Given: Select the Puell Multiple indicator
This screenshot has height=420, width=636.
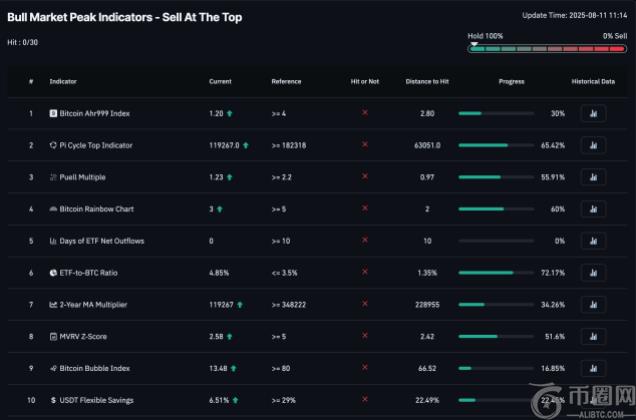Looking at the screenshot, I should click(x=84, y=177).
